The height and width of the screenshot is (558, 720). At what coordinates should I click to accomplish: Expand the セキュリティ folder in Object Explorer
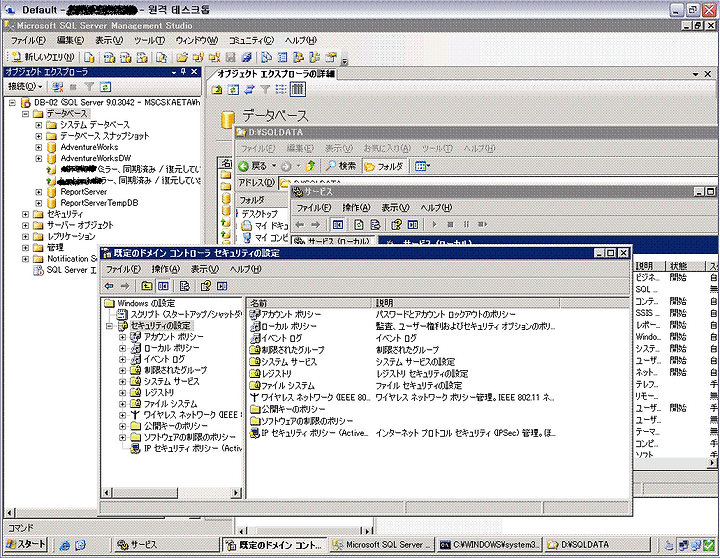pyautogui.click(x=26, y=214)
